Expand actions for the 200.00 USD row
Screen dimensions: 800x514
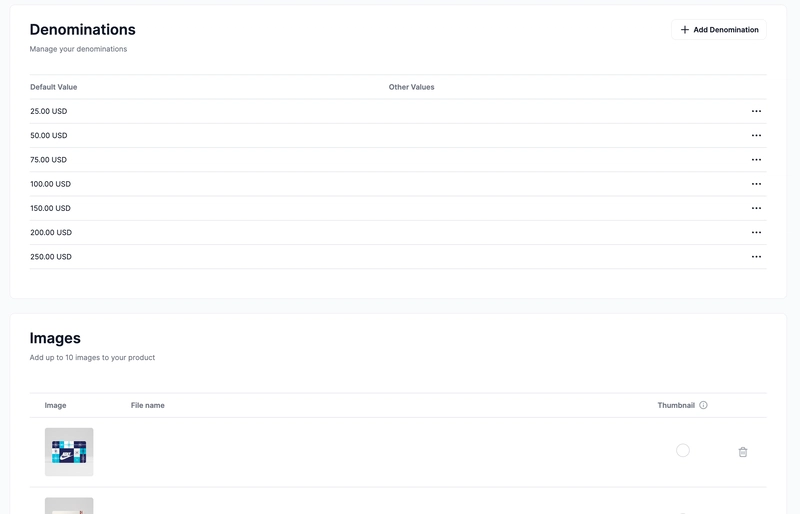[756, 232]
